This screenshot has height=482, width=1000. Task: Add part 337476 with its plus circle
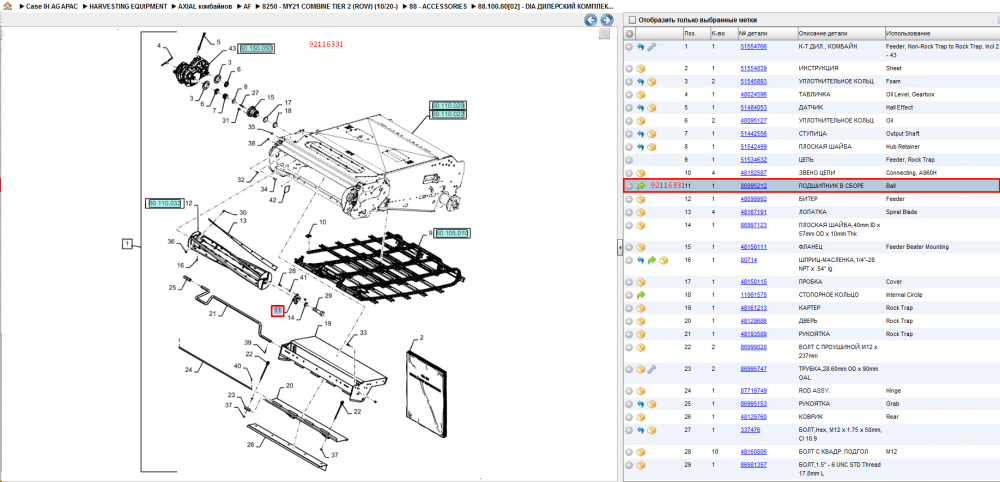tap(629, 430)
